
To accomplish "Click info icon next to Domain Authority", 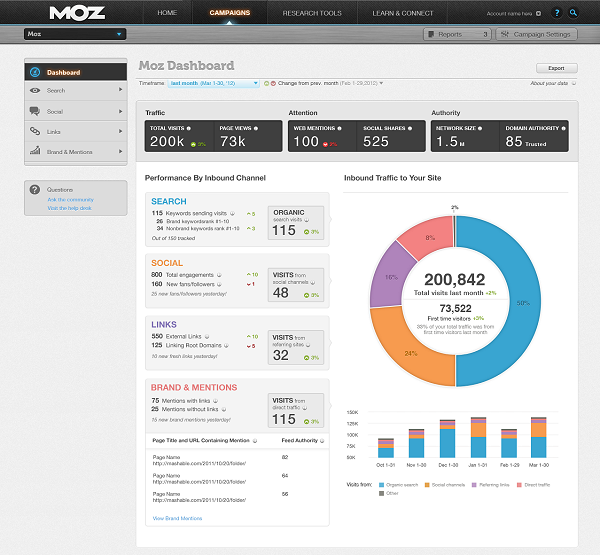I will 563,128.
